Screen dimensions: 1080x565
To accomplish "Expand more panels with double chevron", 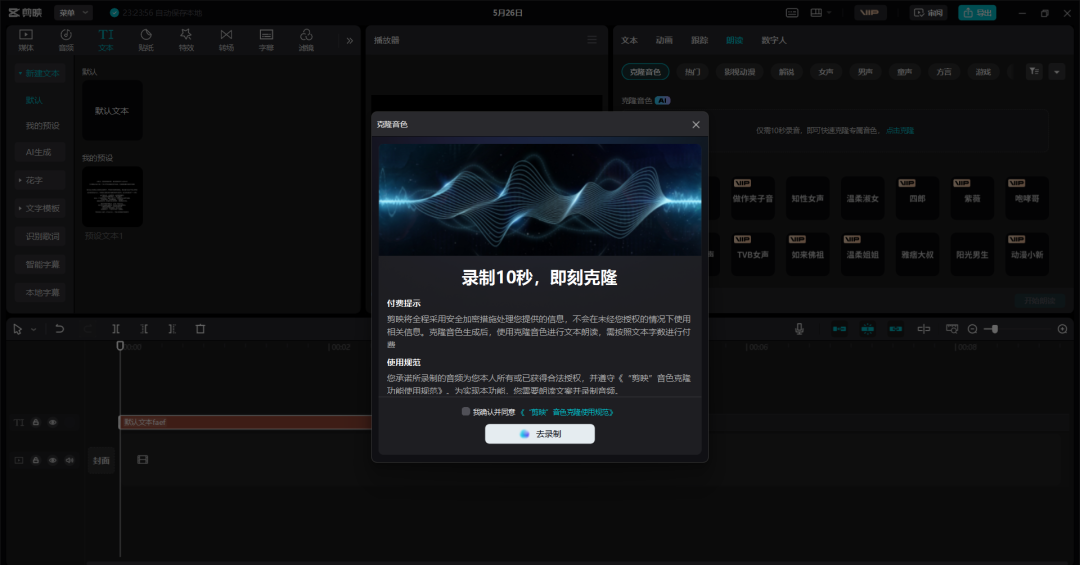I will [x=349, y=41].
